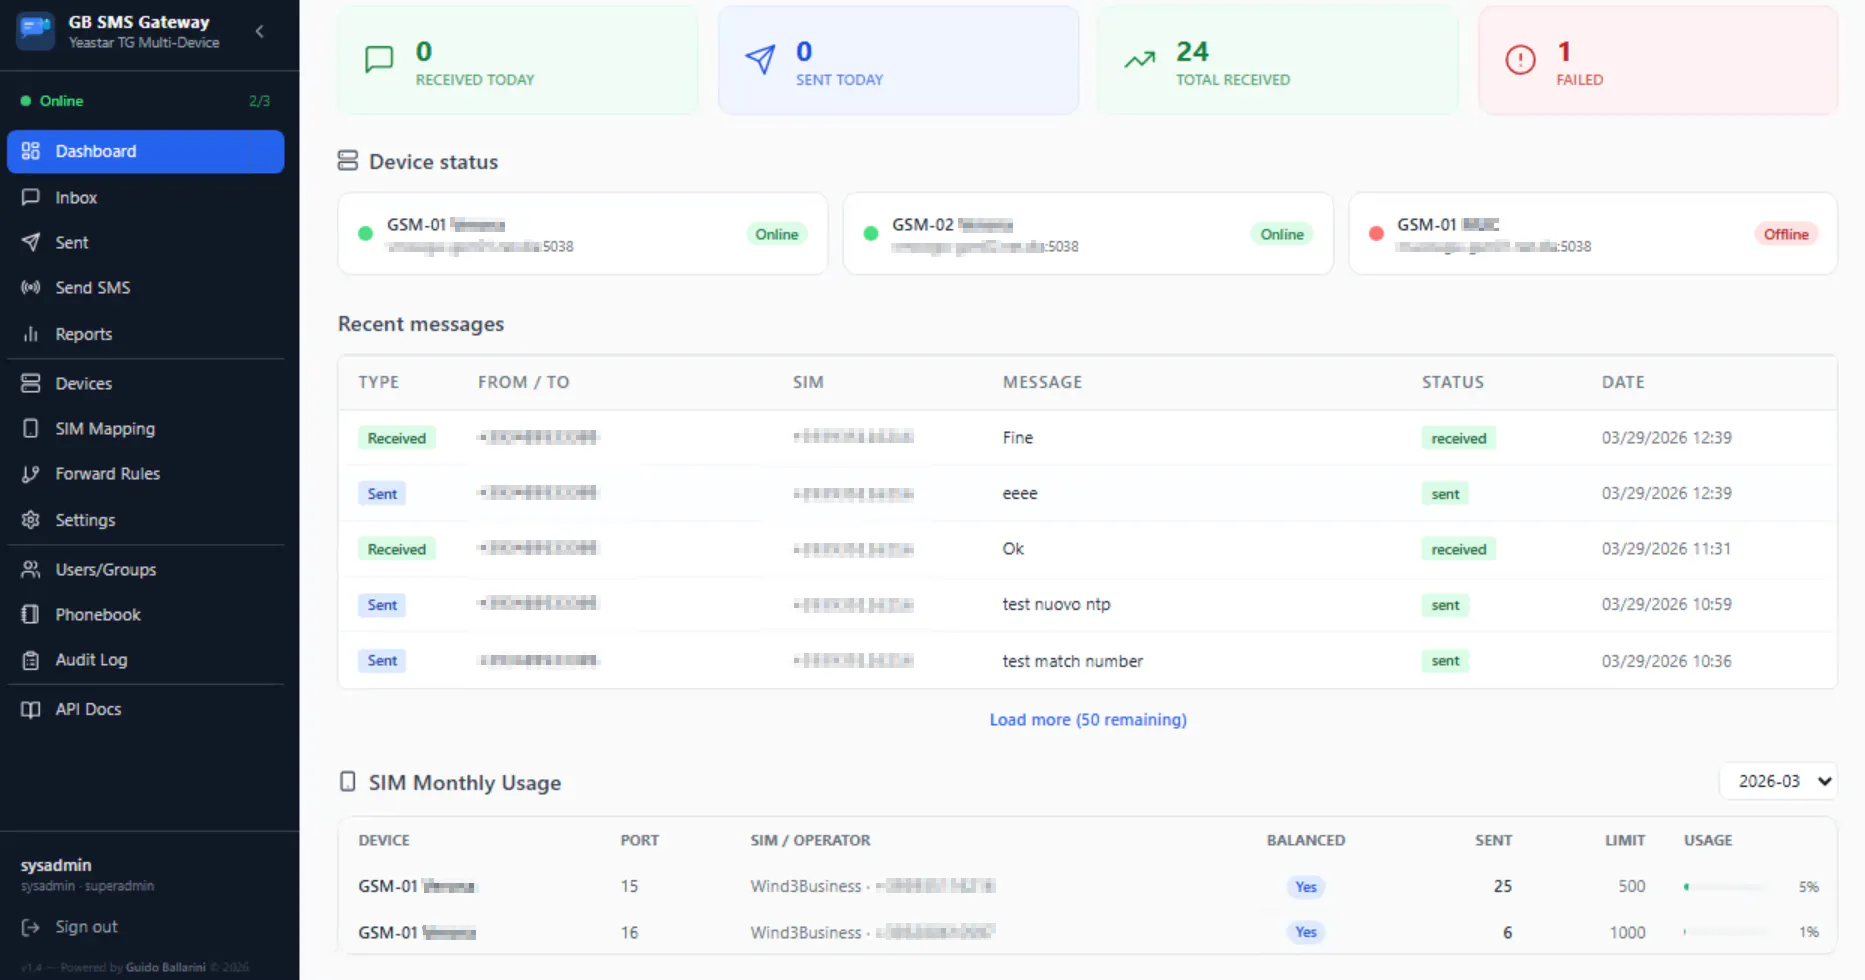Select the Forward Rules branch icon

[31, 474]
